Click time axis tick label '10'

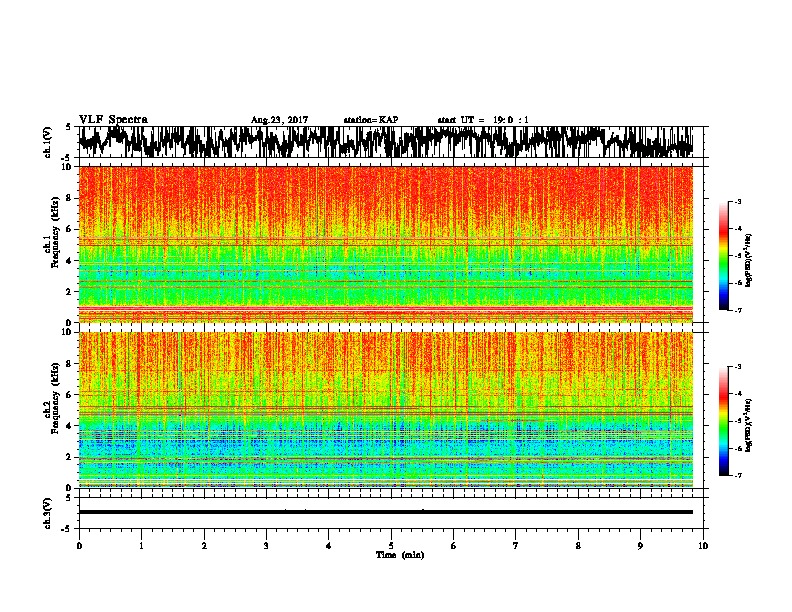703,546
